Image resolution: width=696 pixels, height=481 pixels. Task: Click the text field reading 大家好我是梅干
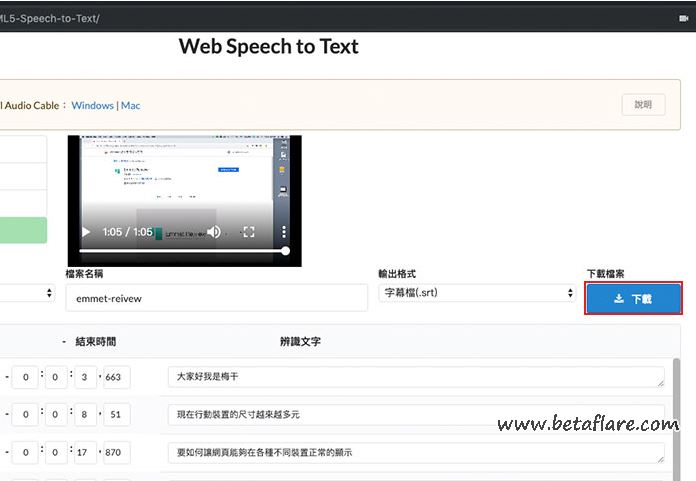coord(416,377)
